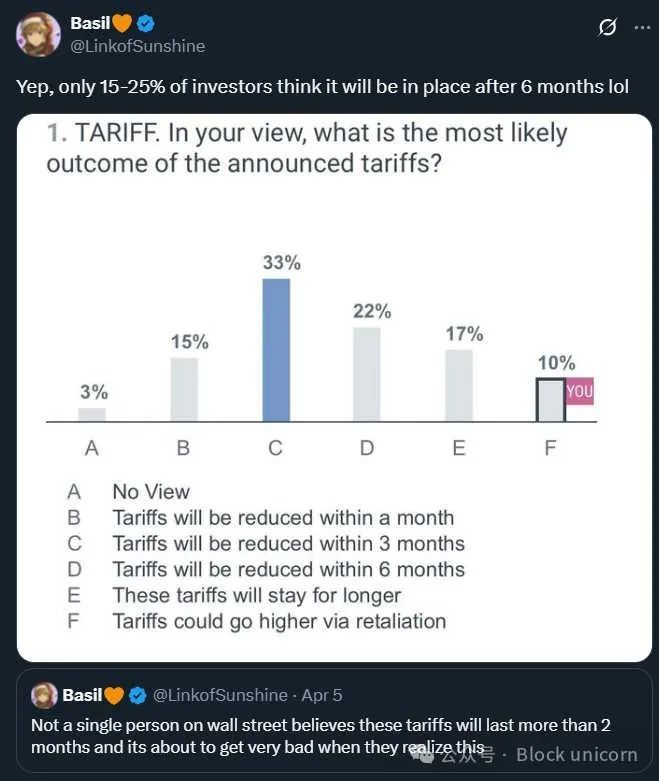This screenshot has height=781, width=659.
Task: Click the verified badge in quoted tweet
Action: tap(138, 695)
